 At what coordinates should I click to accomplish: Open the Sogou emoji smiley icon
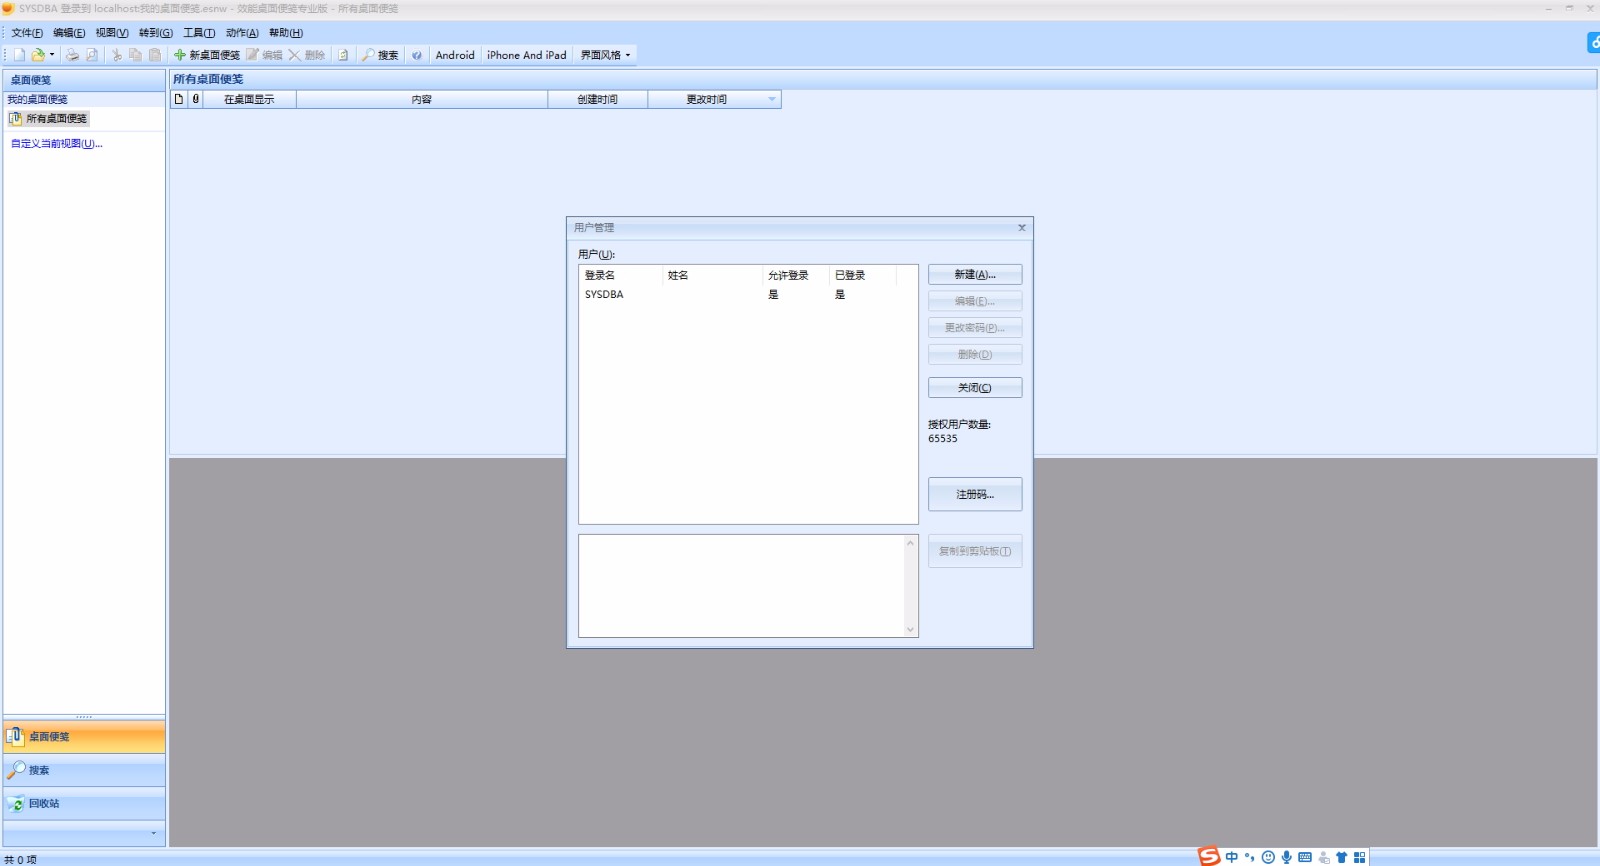point(1268,857)
